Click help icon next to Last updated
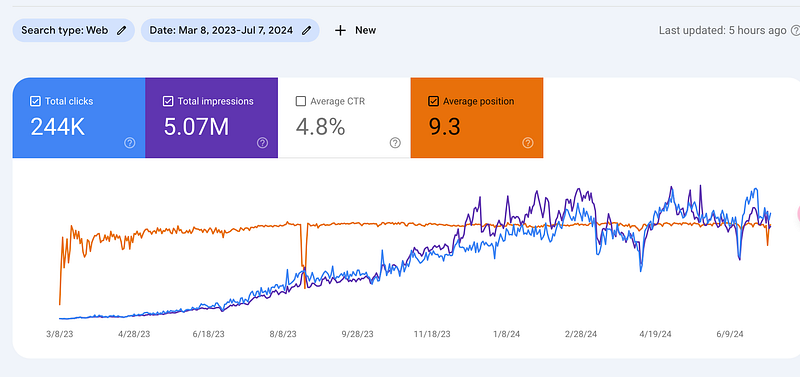The height and width of the screenshot is (377, 800). coord(795,31)
